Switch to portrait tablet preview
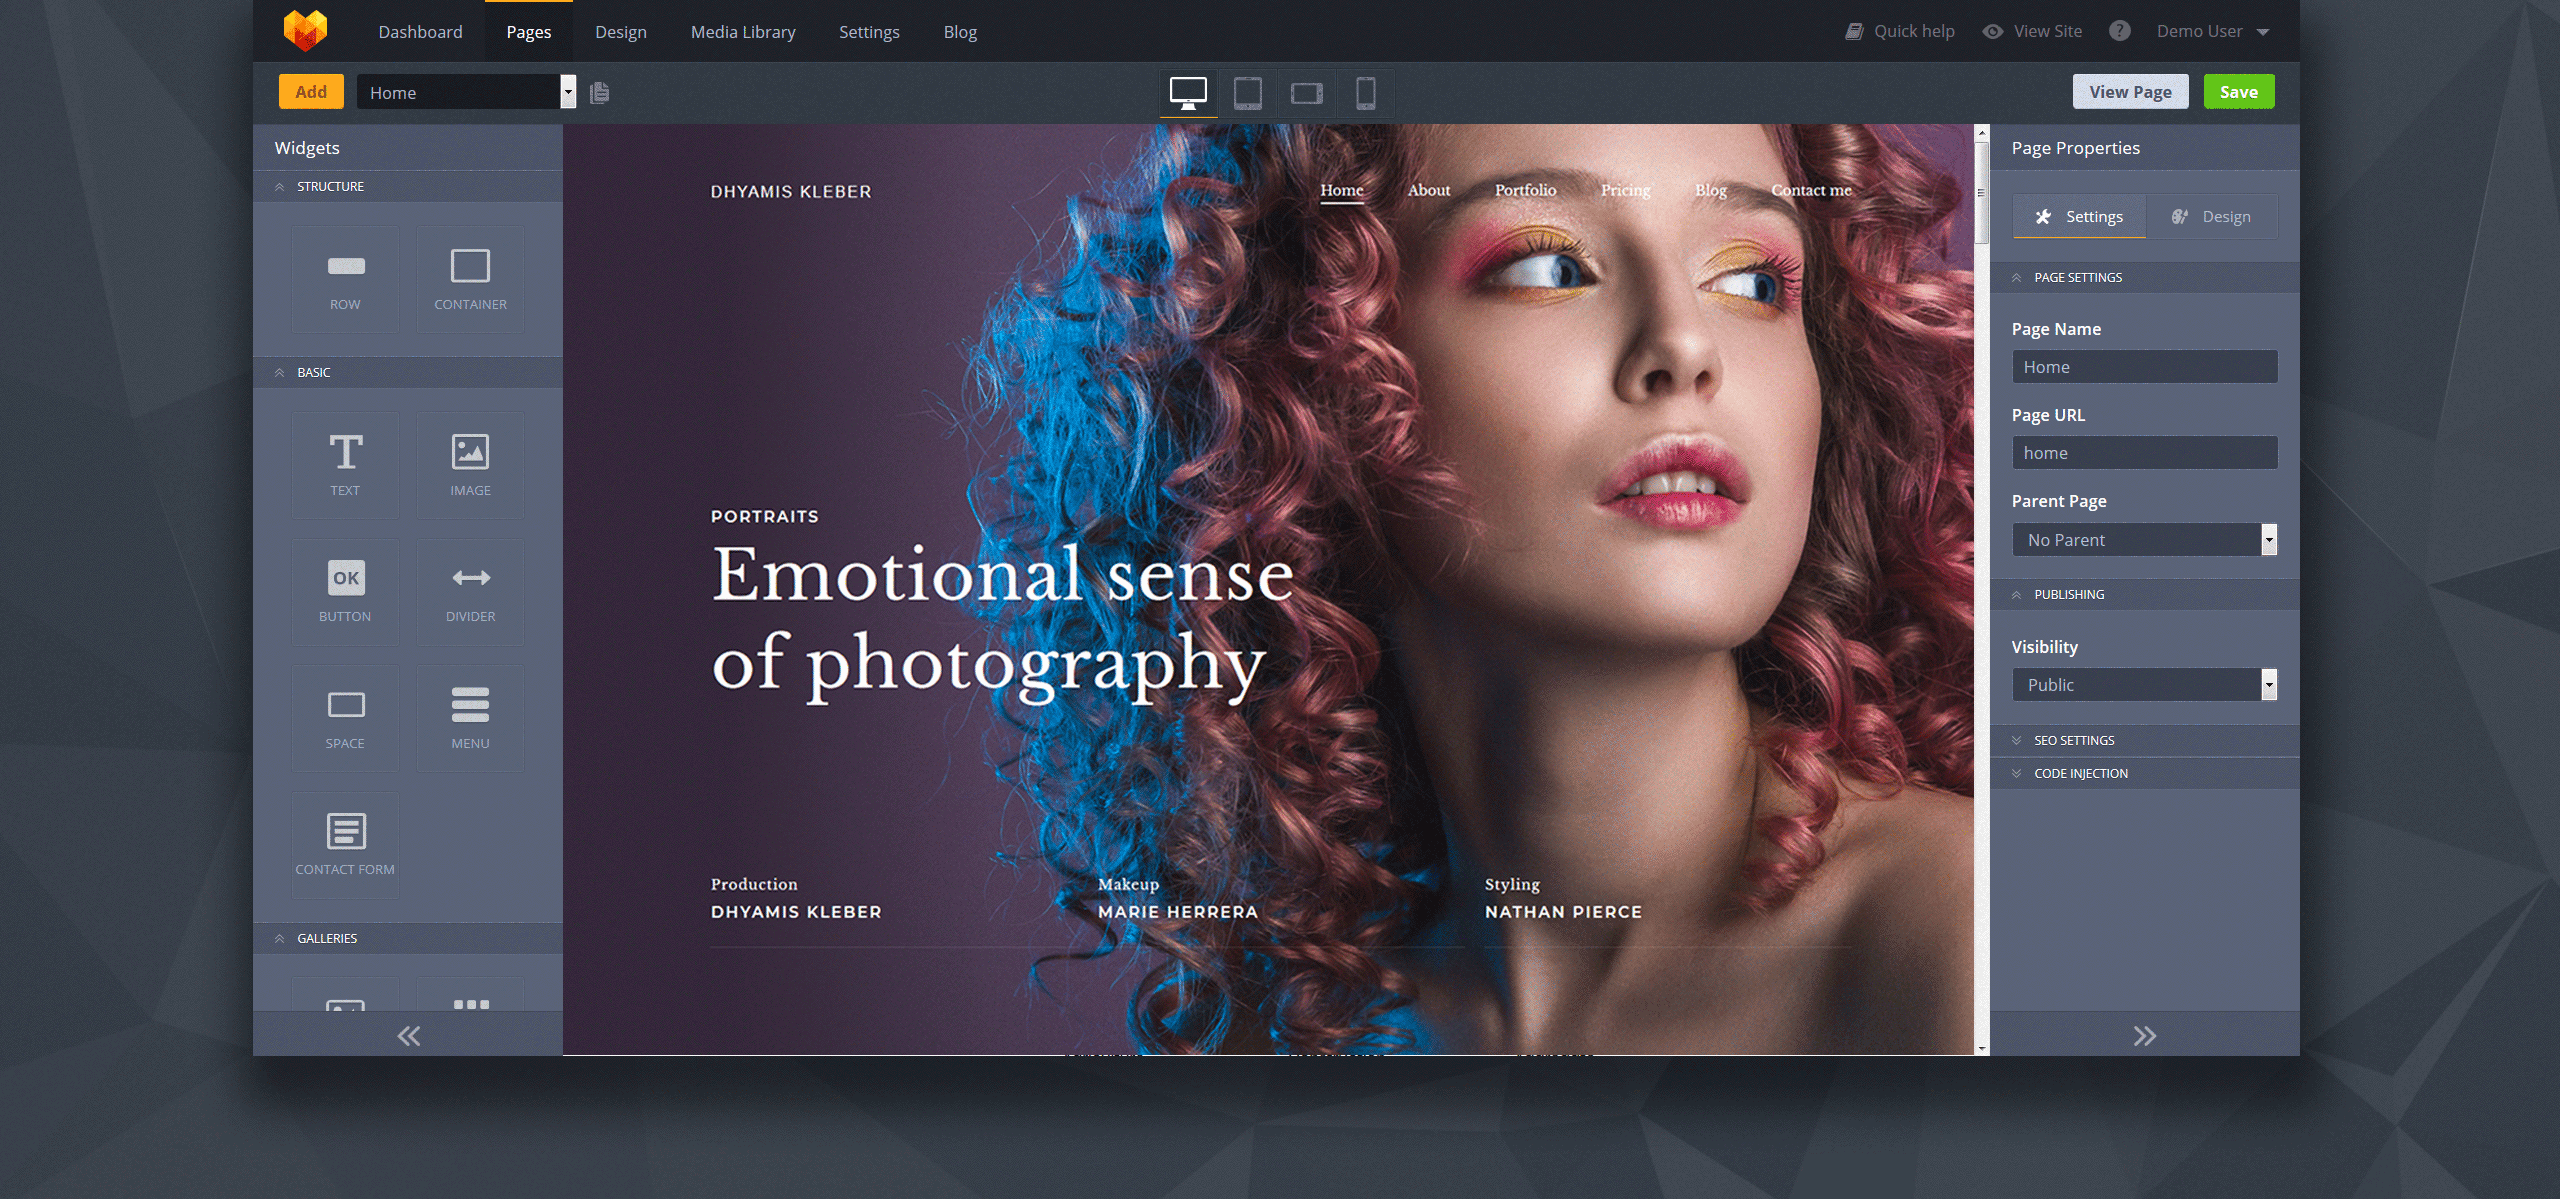The height and width of the screenshot is (1199, 2560). coord(1247,93)
